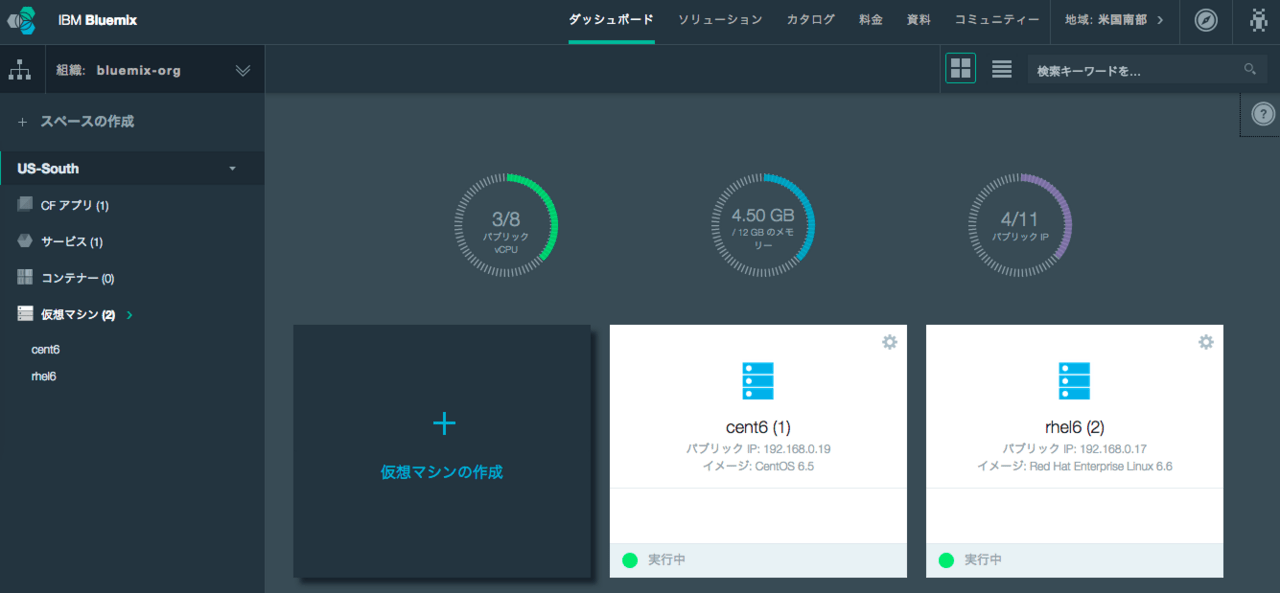The image size is (1280, 593).
Task: Click 実行中 status on rhel6 card
Action: 983,560
